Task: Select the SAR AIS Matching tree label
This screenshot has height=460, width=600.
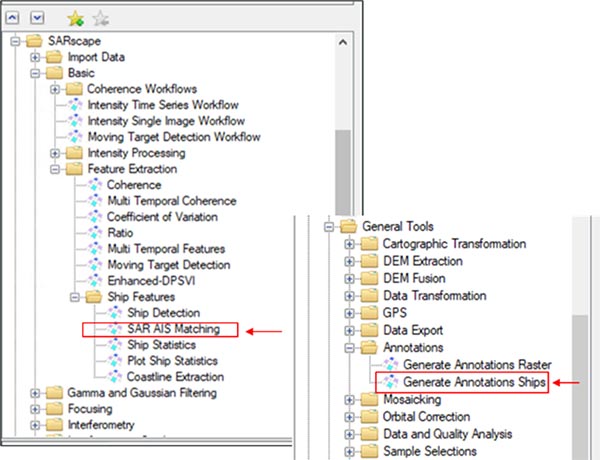Action: coord(173,329)
